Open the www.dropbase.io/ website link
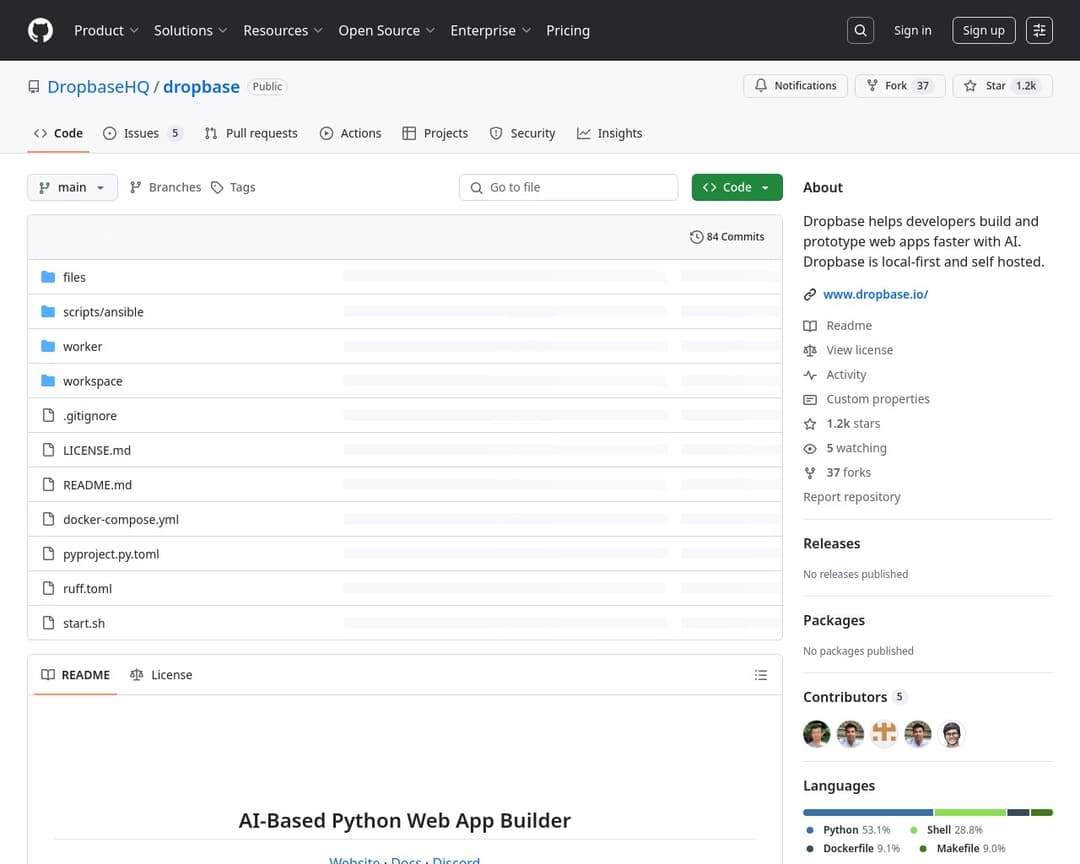1080x864 pixels. (875, 294)
